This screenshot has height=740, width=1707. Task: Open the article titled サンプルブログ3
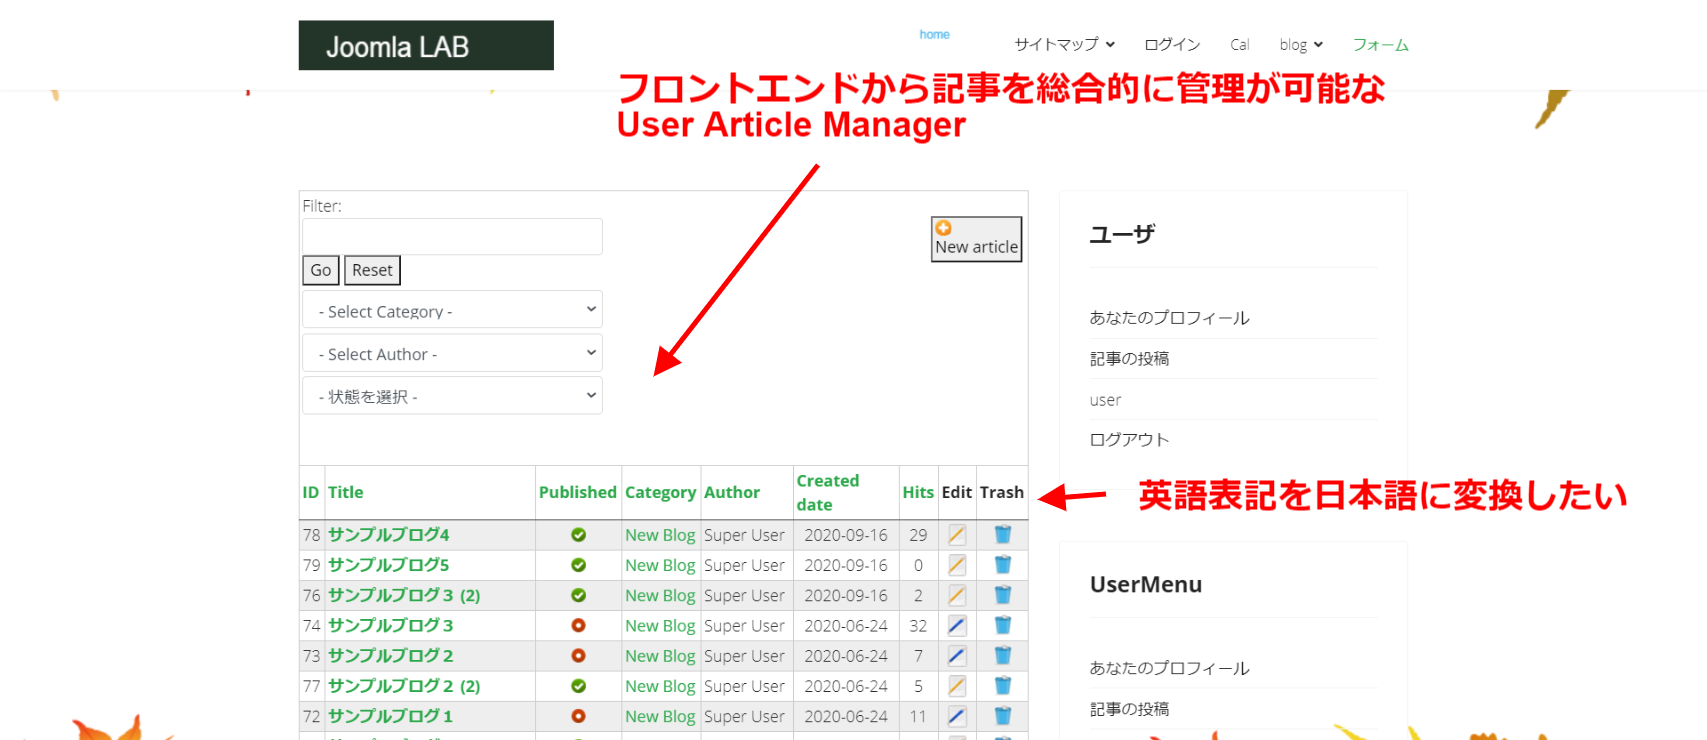391,626
